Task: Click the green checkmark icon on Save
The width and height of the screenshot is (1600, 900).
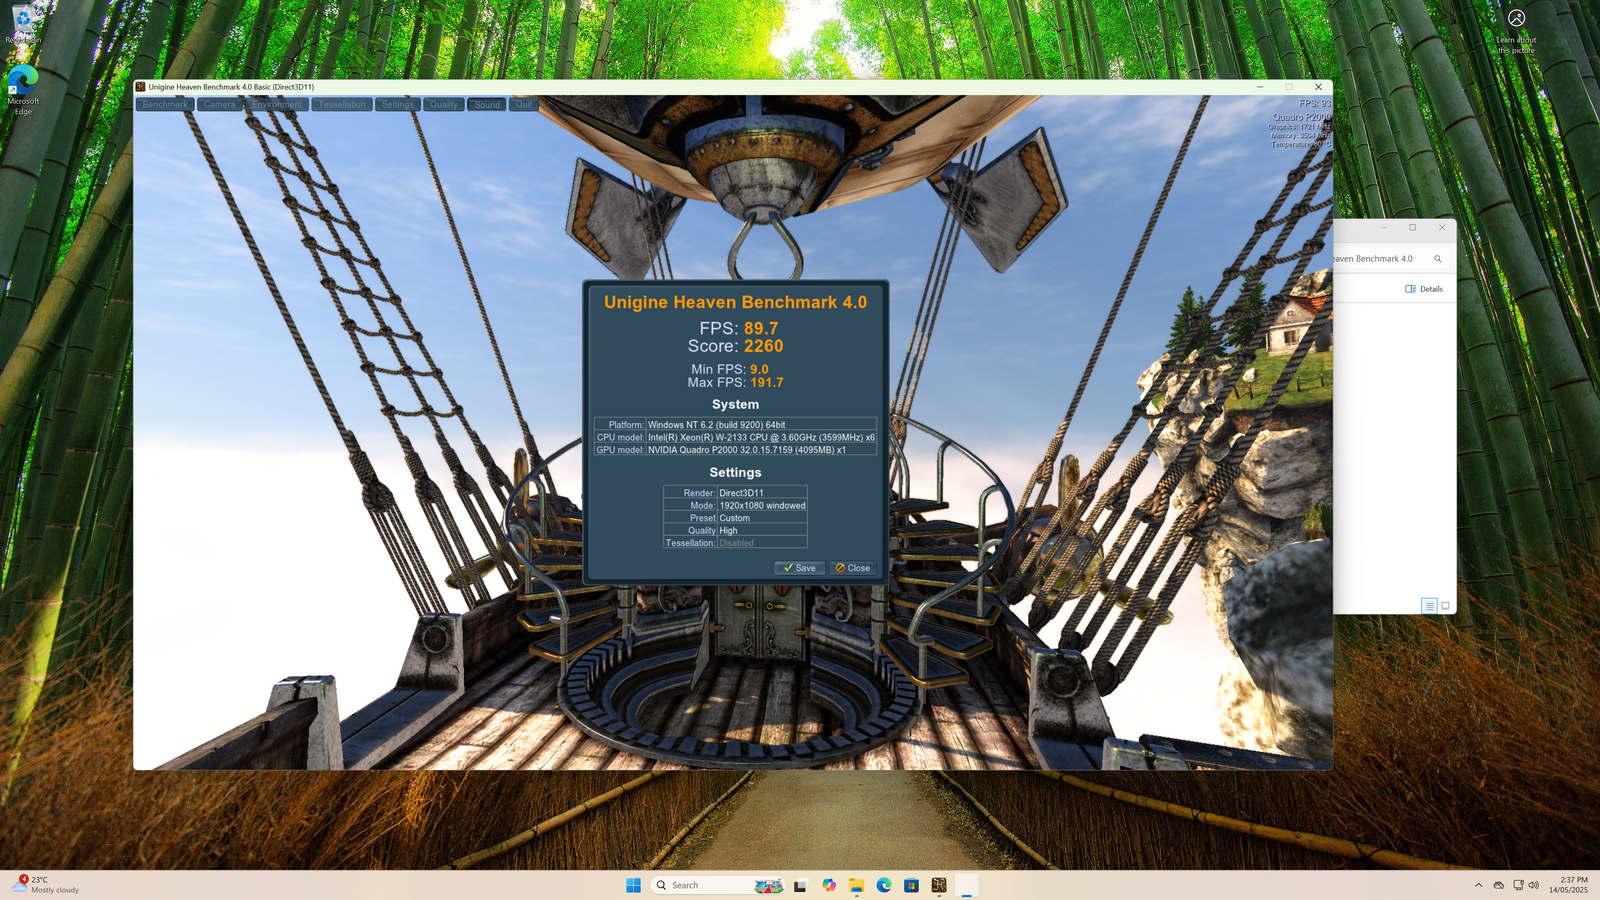Action: point(788,568)
